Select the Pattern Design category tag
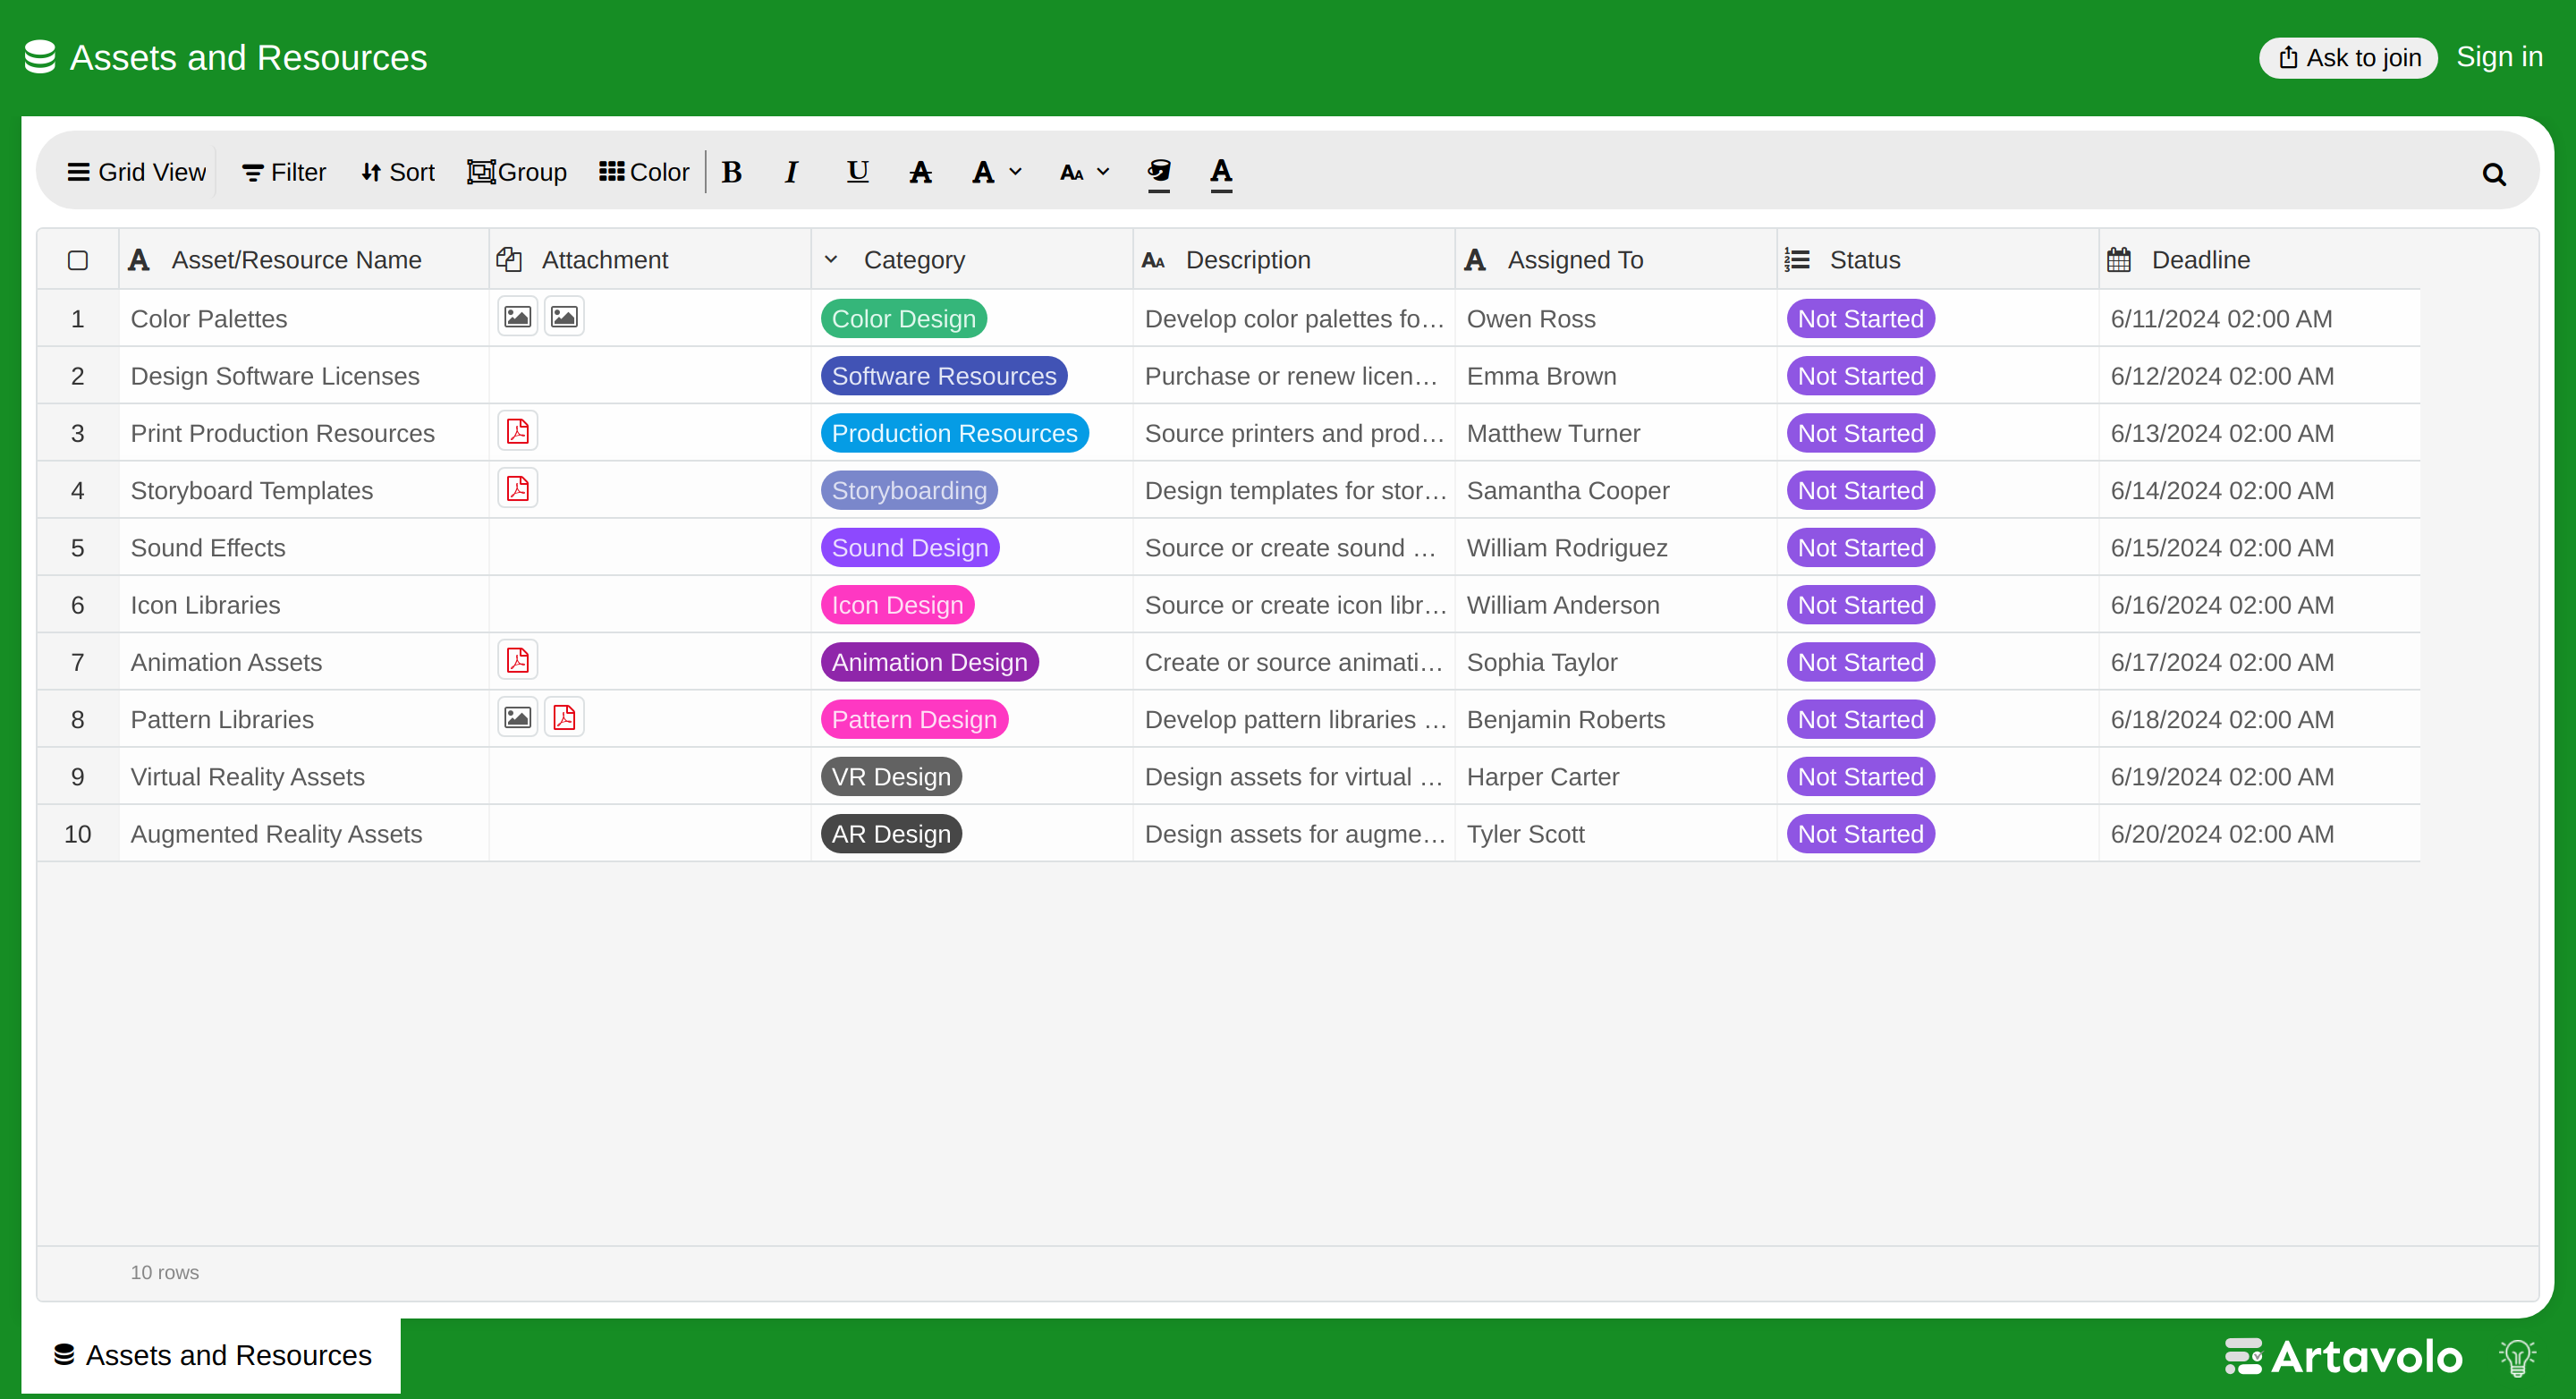 pyautogui.click(x=914, y=719)
